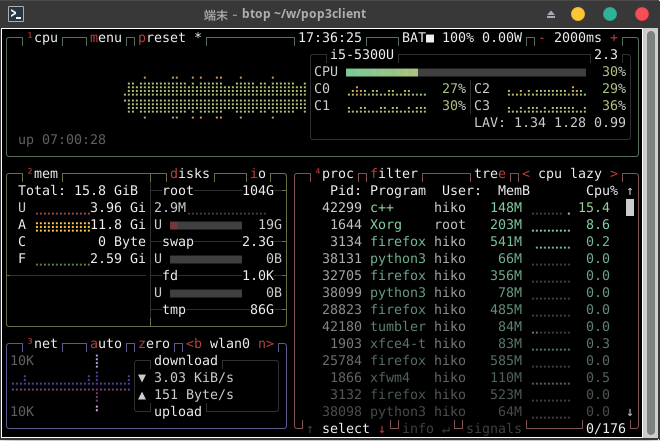This screenshot has height=441, width=660.
Task: Select the xfce4-t process row
Action: click(466, 343)
